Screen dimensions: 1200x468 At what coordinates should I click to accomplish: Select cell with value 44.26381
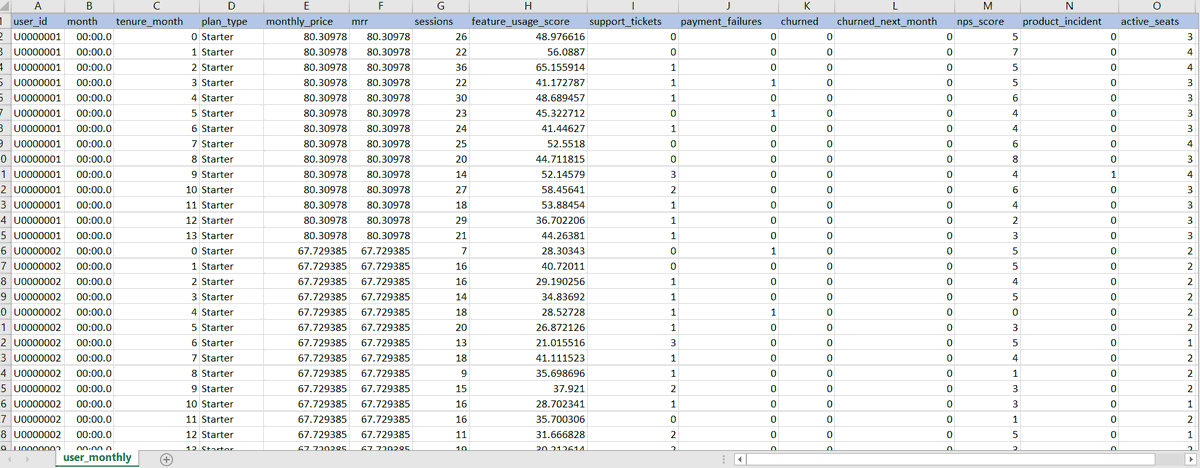coord(527,236)
